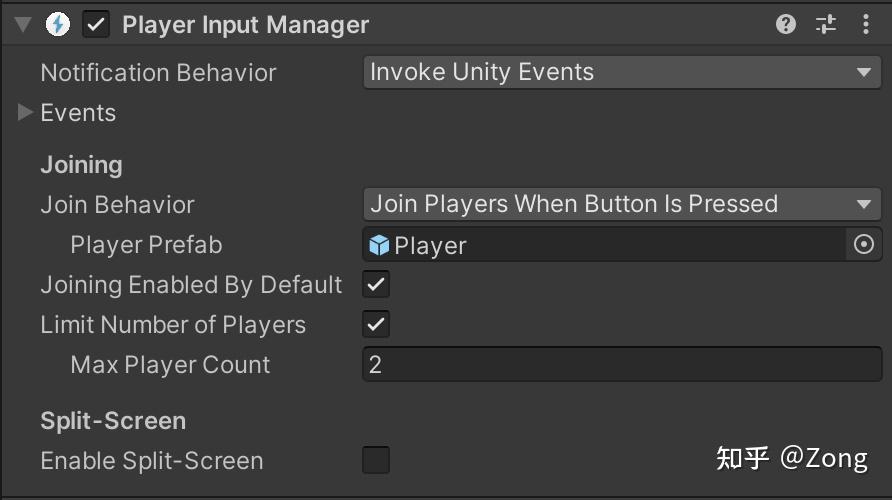Collapse the Player Input Manager component

click(23, 25)
